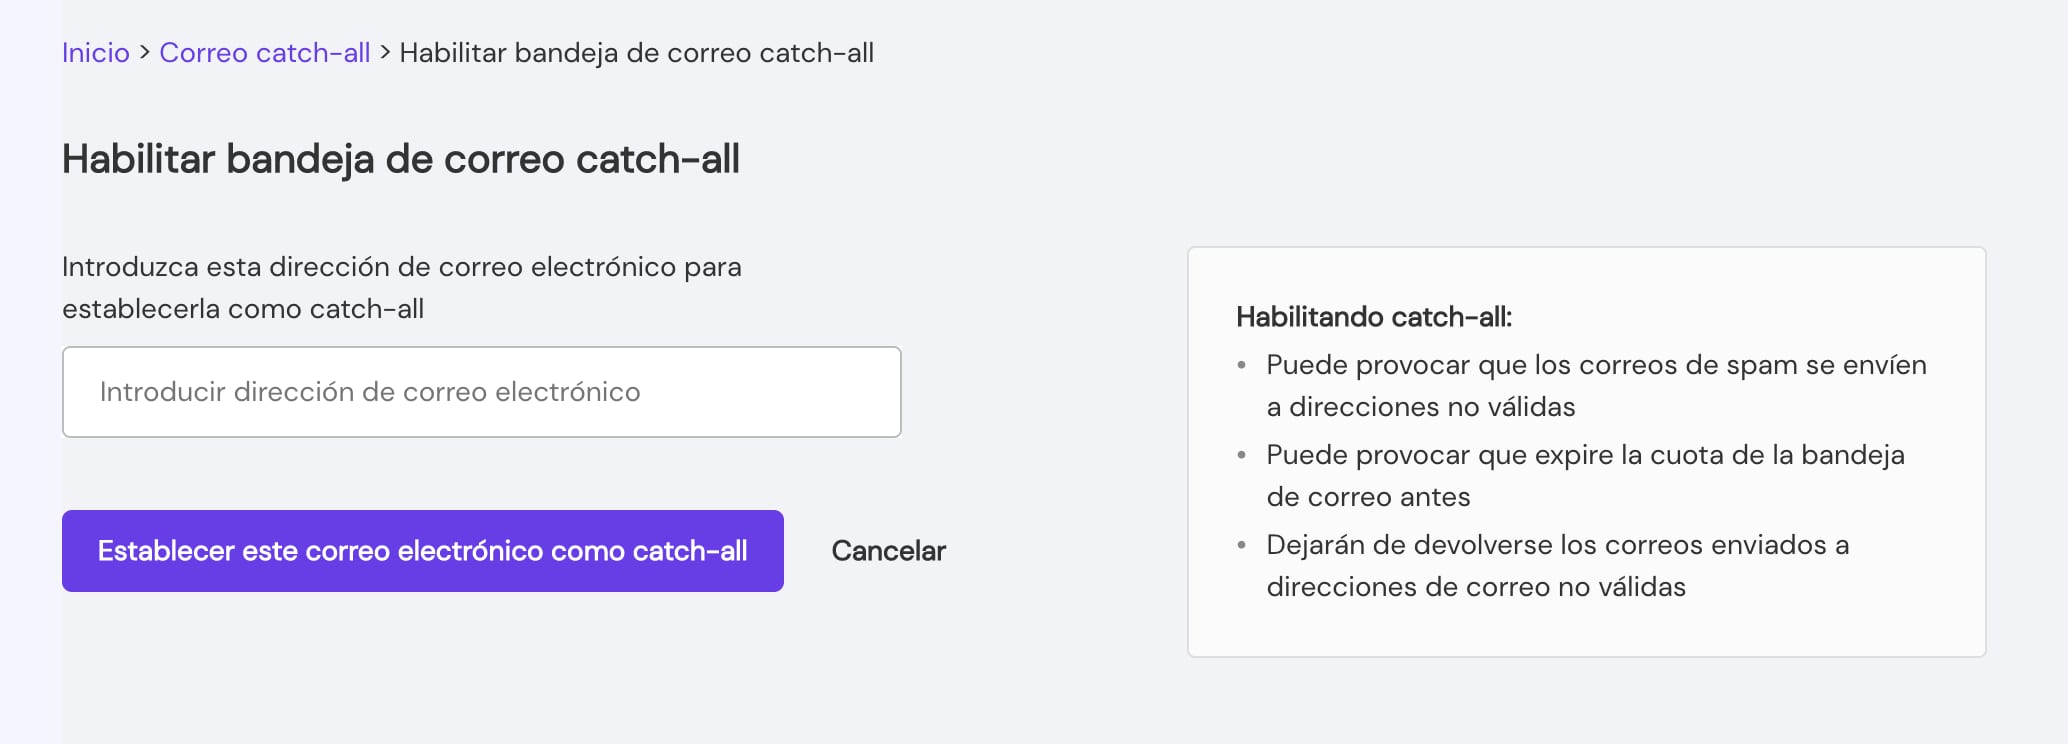Screen dimensions: 2068x744
Task: Open the Correo catch-all breadcrumb link
Action: 265,53
